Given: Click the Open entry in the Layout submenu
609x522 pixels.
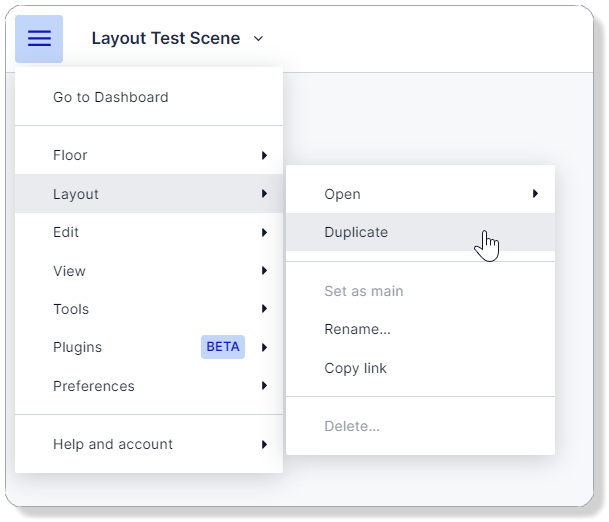Looking at the screenshot, I should tap(342, 194).
